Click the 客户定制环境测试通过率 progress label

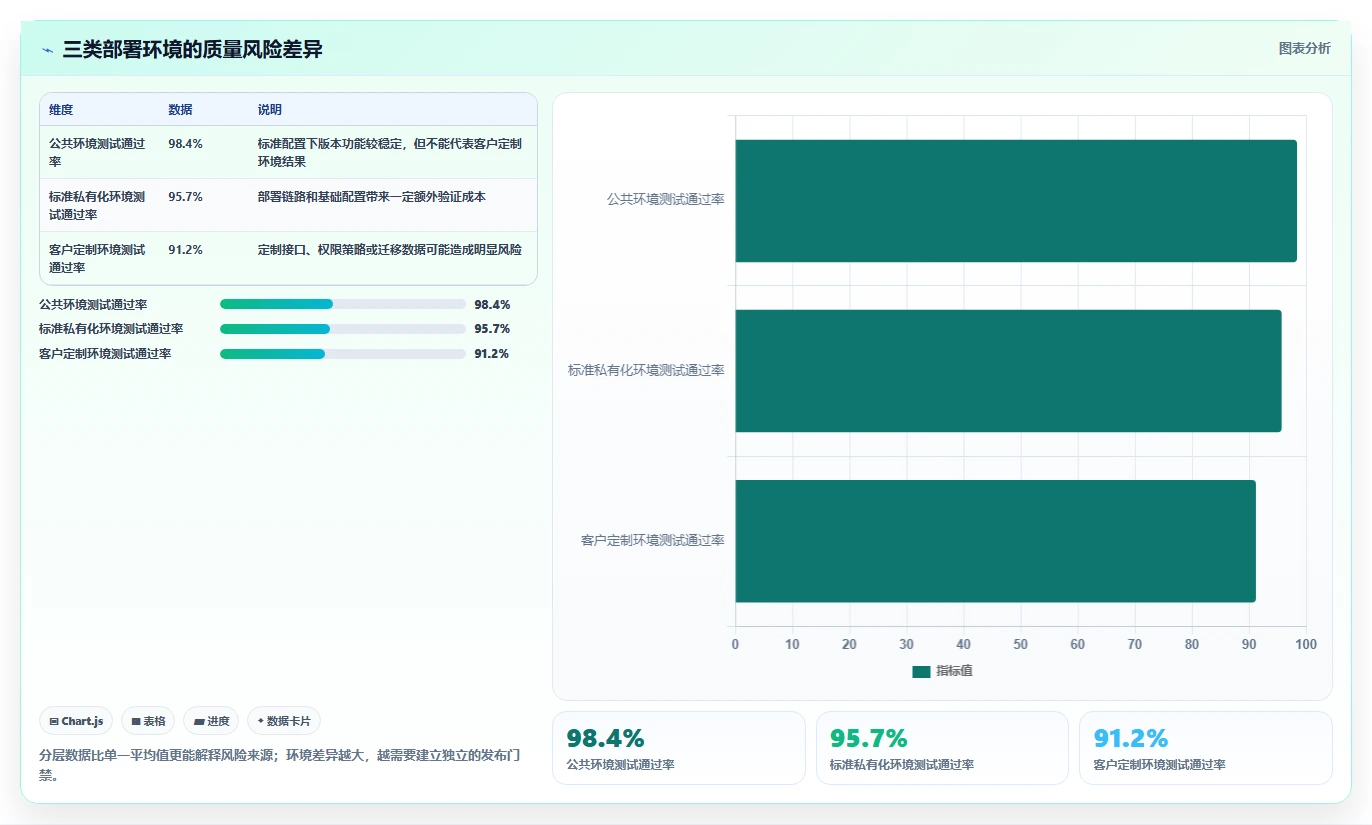(105, 354)
